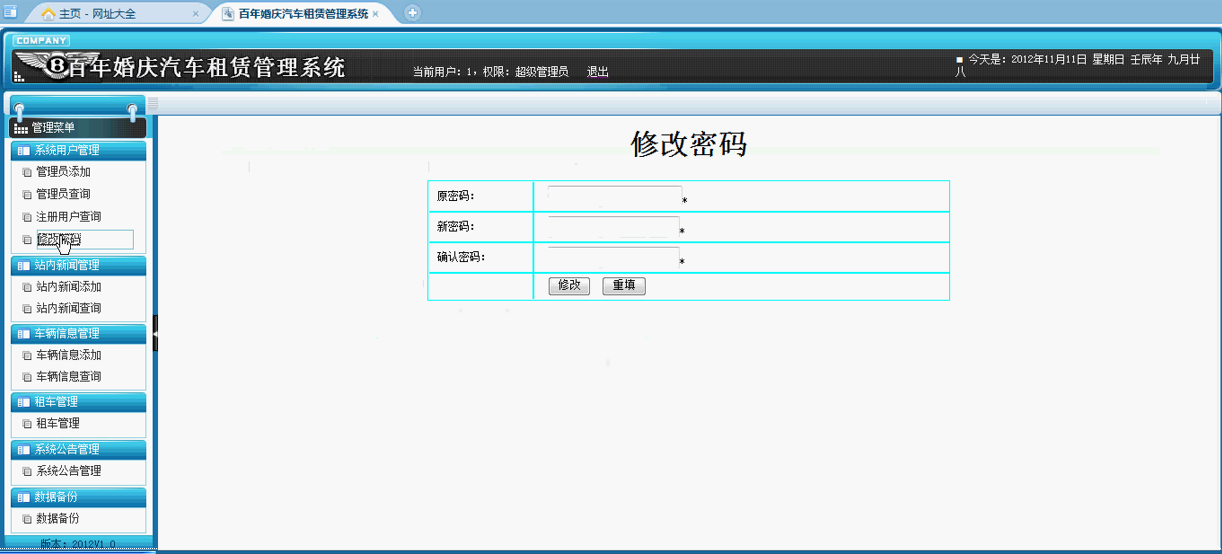Close the 主页 - 网址大全 tab

pyautogui.click(x=195, y=14)
